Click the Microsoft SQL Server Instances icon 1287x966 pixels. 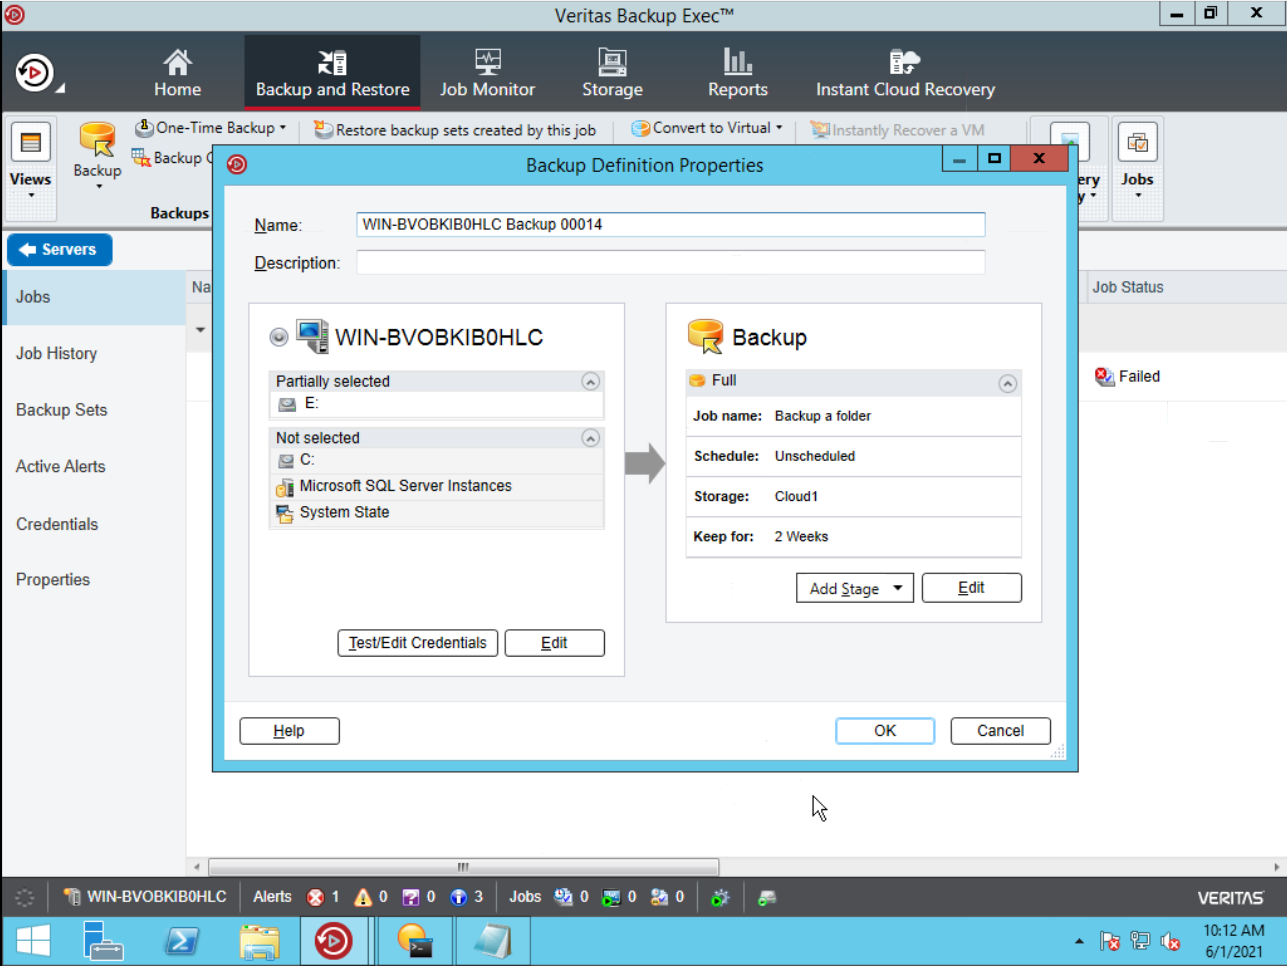click(x=285, y=486)
